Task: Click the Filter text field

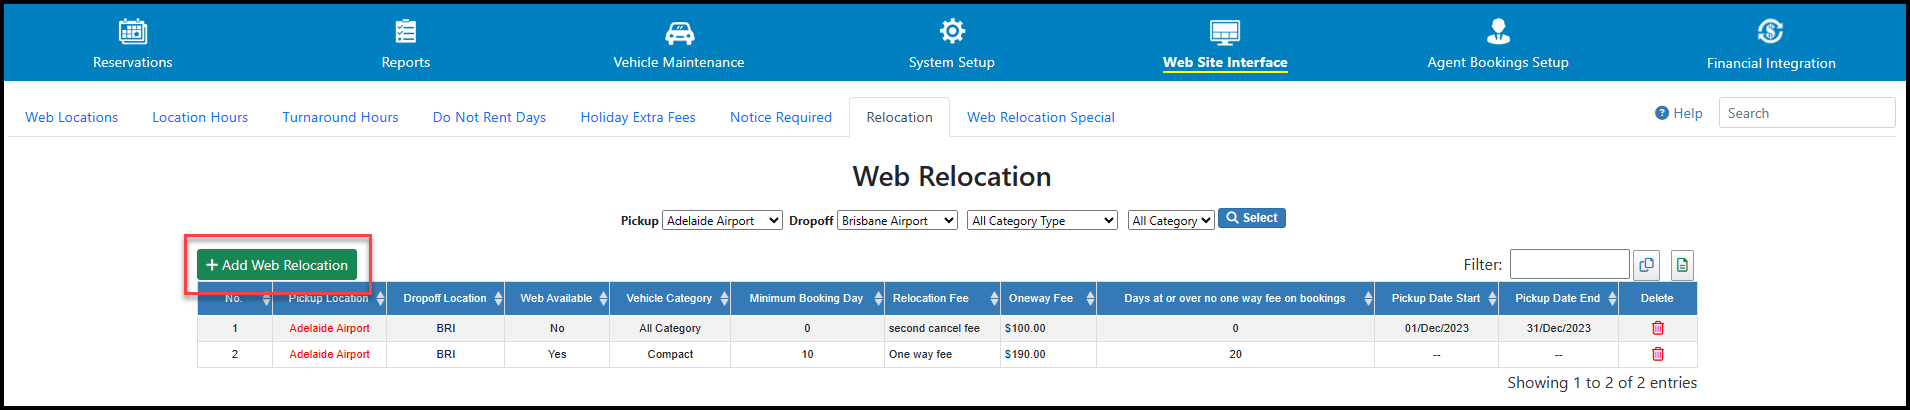Action: 1569,264
